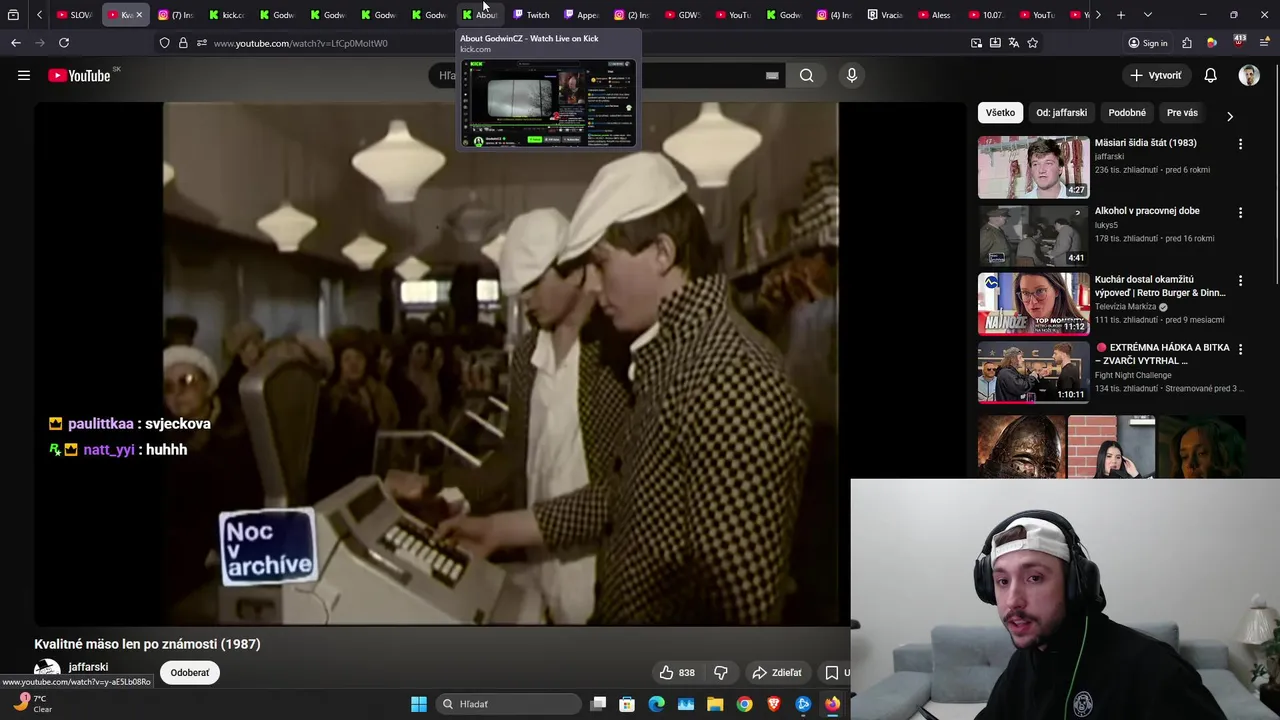Click the 'Vytvoriť' create button
This screenshot has height=720, width=1280.
pyautogui.click(x=1156, y=75)
